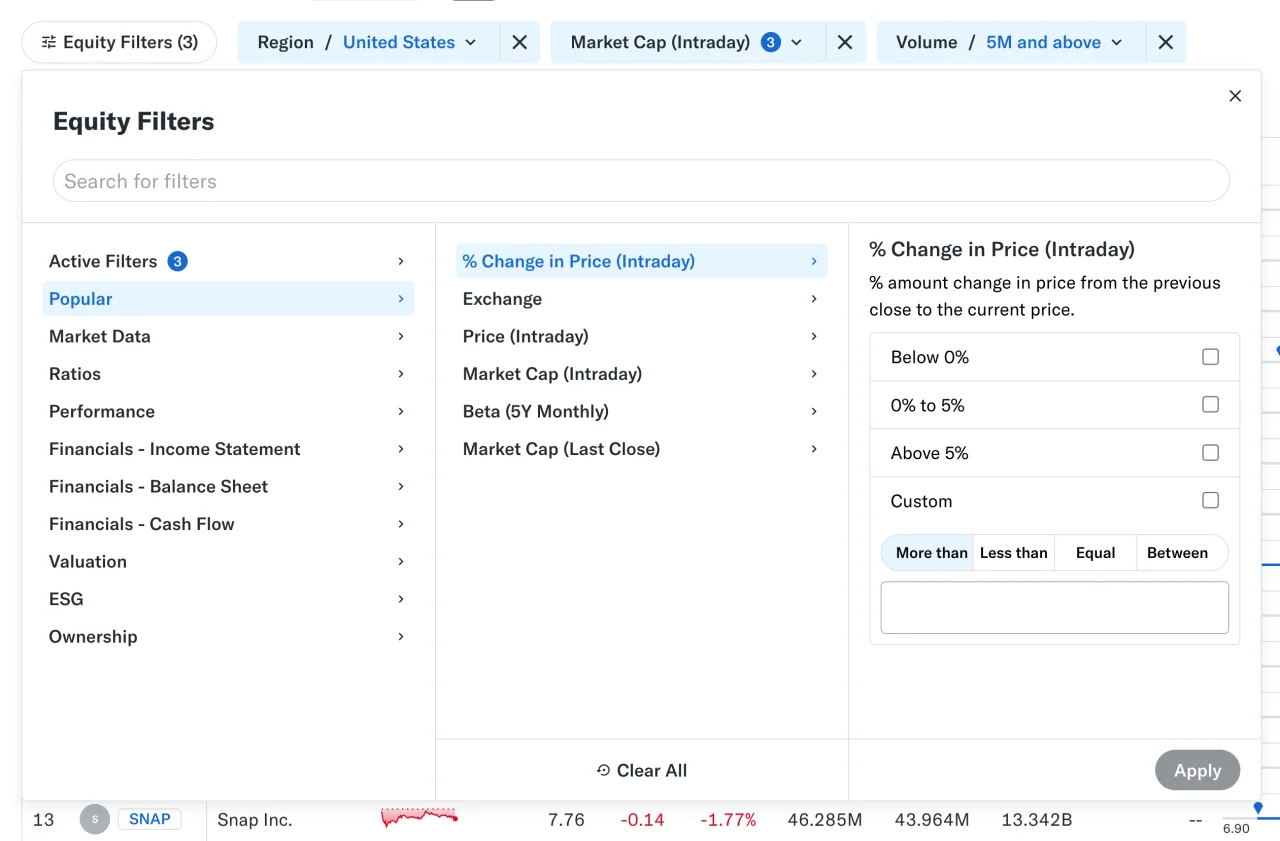Open the Market Cap (Intraday) chip dropdown
Image resolution: width=1280 pixels, height=841 pixels.
pyautogui.click(x=687, y=42)
